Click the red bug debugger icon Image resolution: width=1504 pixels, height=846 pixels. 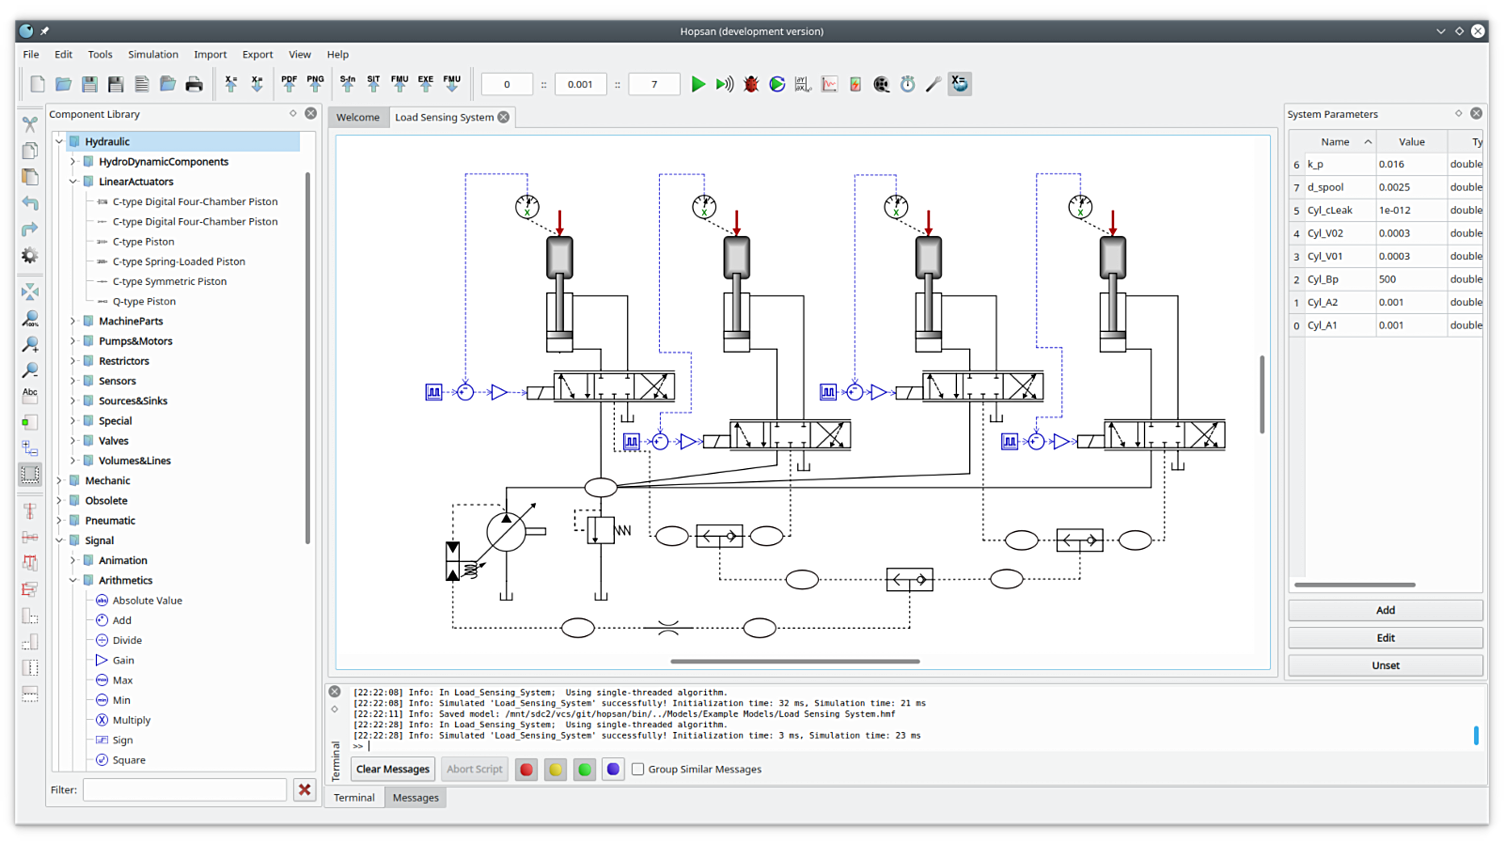[x=751, y=85]
